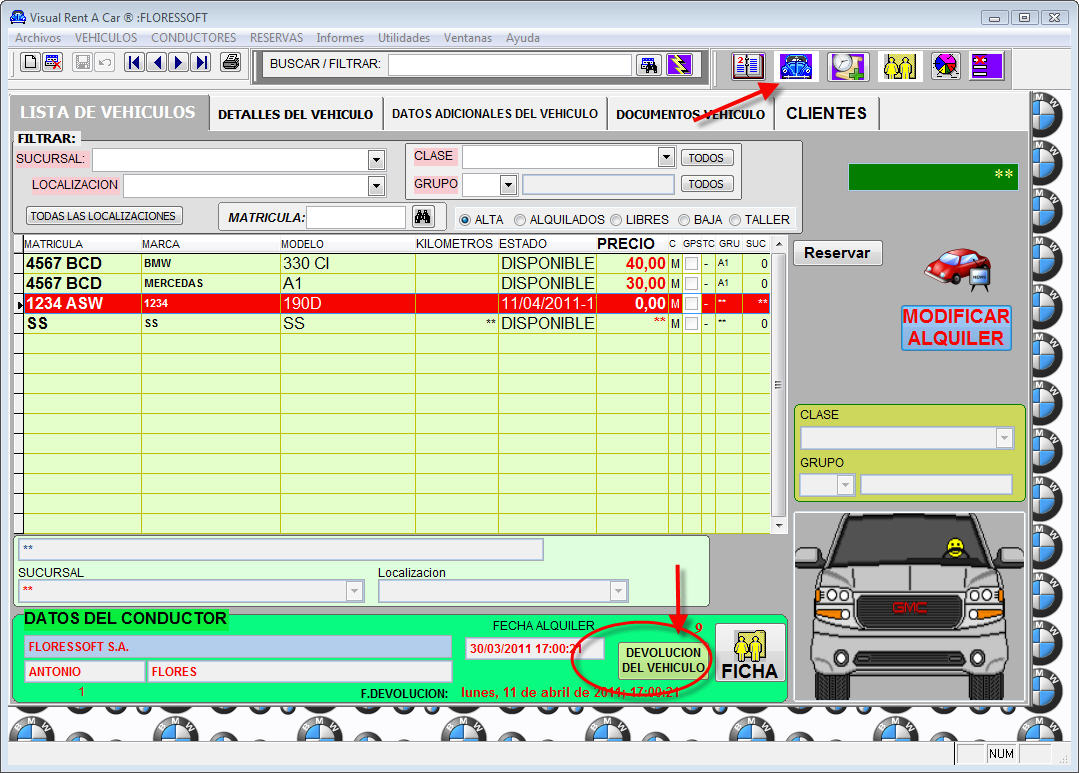Open the RESERVAS menu
1079x773 pixels.
(276, 38)
